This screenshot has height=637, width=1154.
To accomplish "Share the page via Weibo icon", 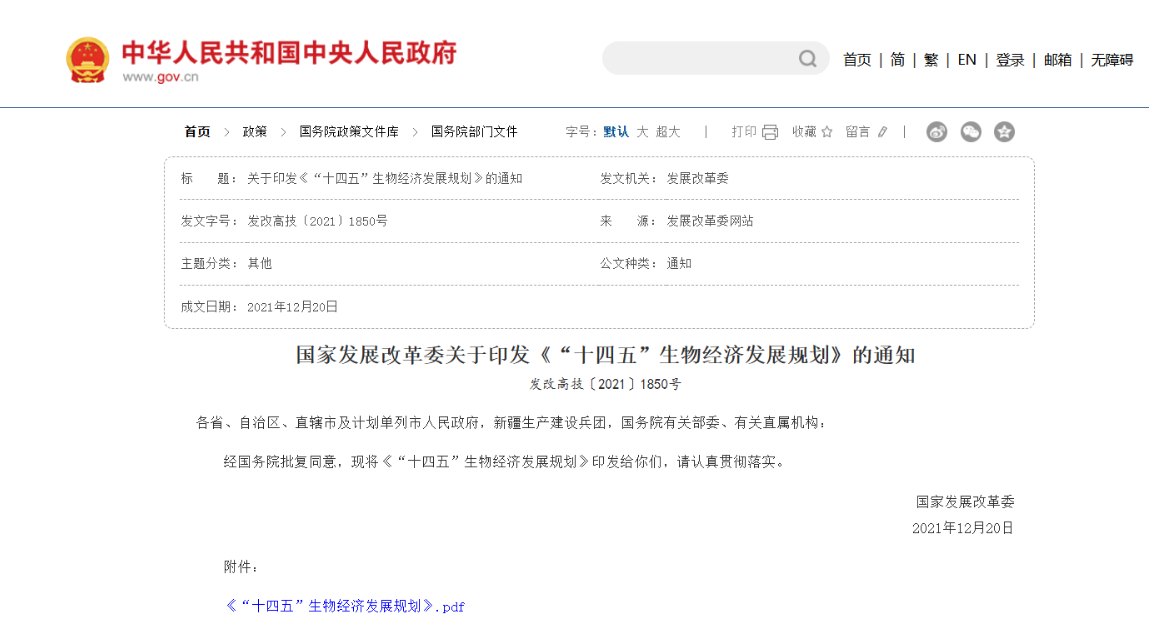I will pyautogui.click(x=936, y=132).
